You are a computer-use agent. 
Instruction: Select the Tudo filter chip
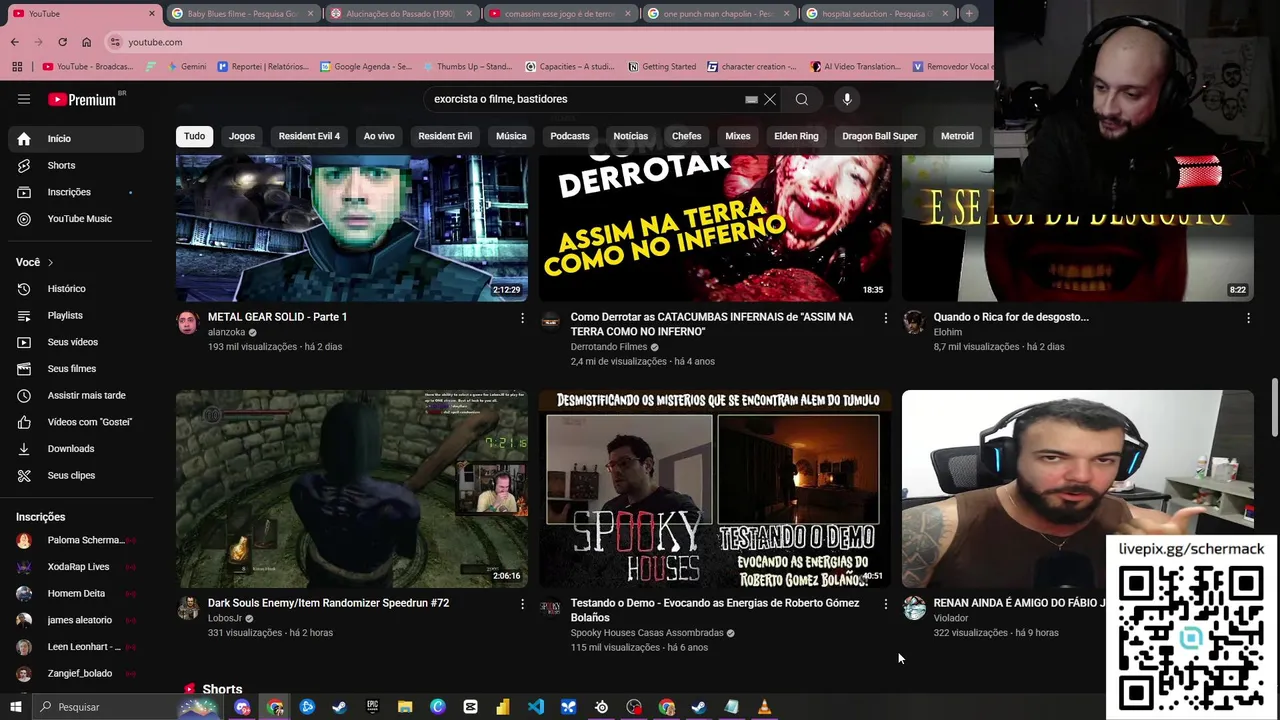coord(194,136)
